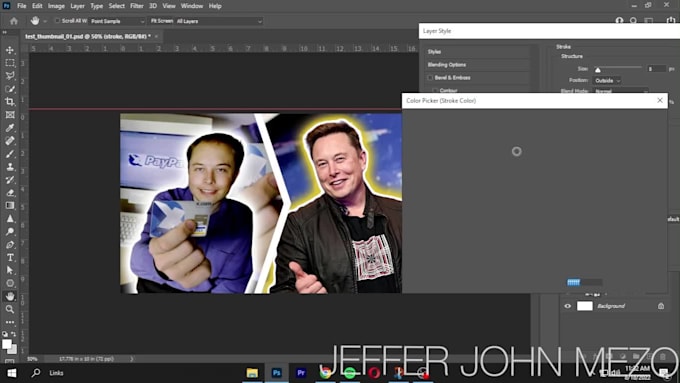Select the Brush tool
Image resolution: width=680 pixels, height=383 pixels.
tap(10, 154)
